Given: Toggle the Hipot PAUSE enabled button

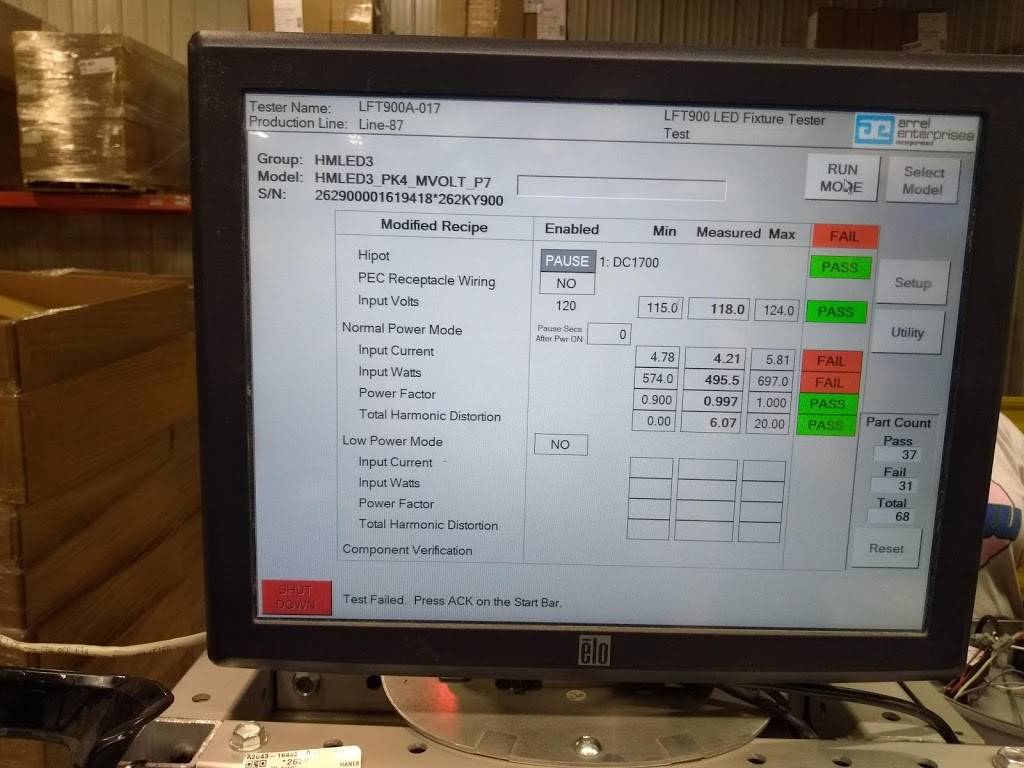Looking at the screenshot, I should coord(567,261).
